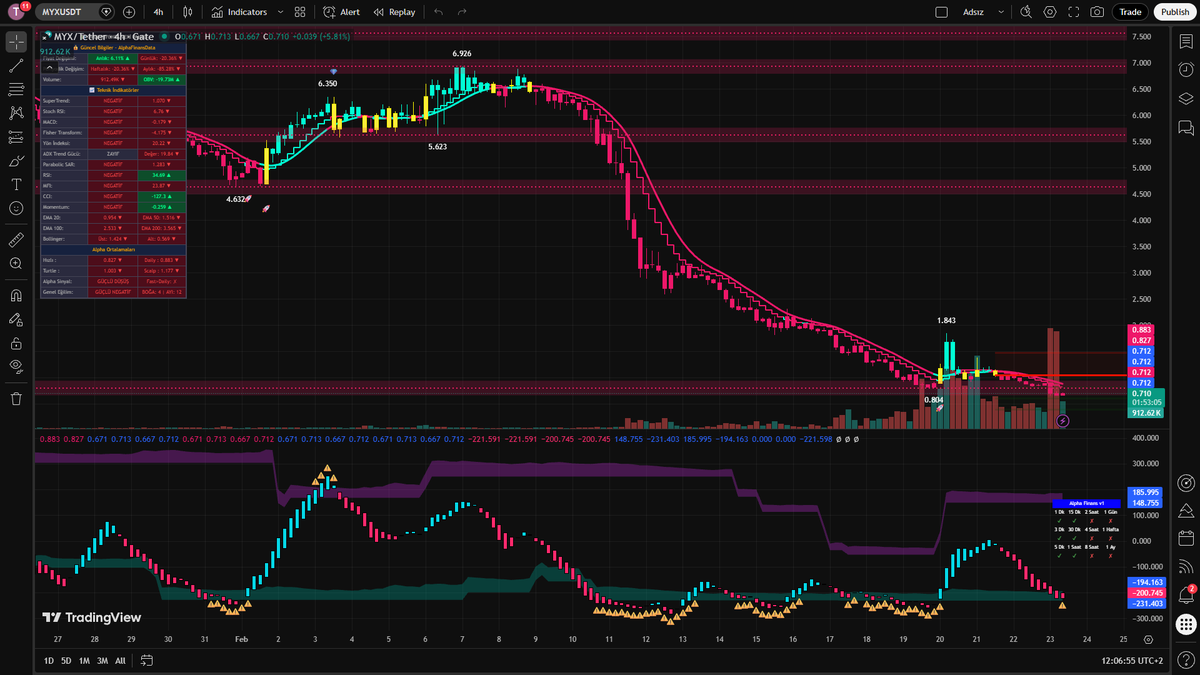
Task: Open indicator templates grid icon
Action: (300, 12)
